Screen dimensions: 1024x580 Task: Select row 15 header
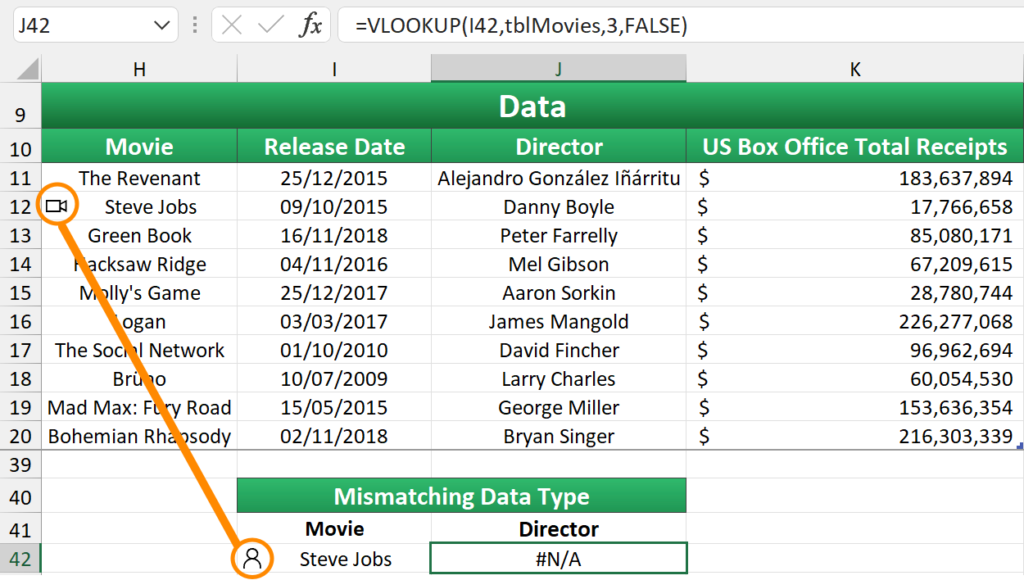tap(21, 293)
